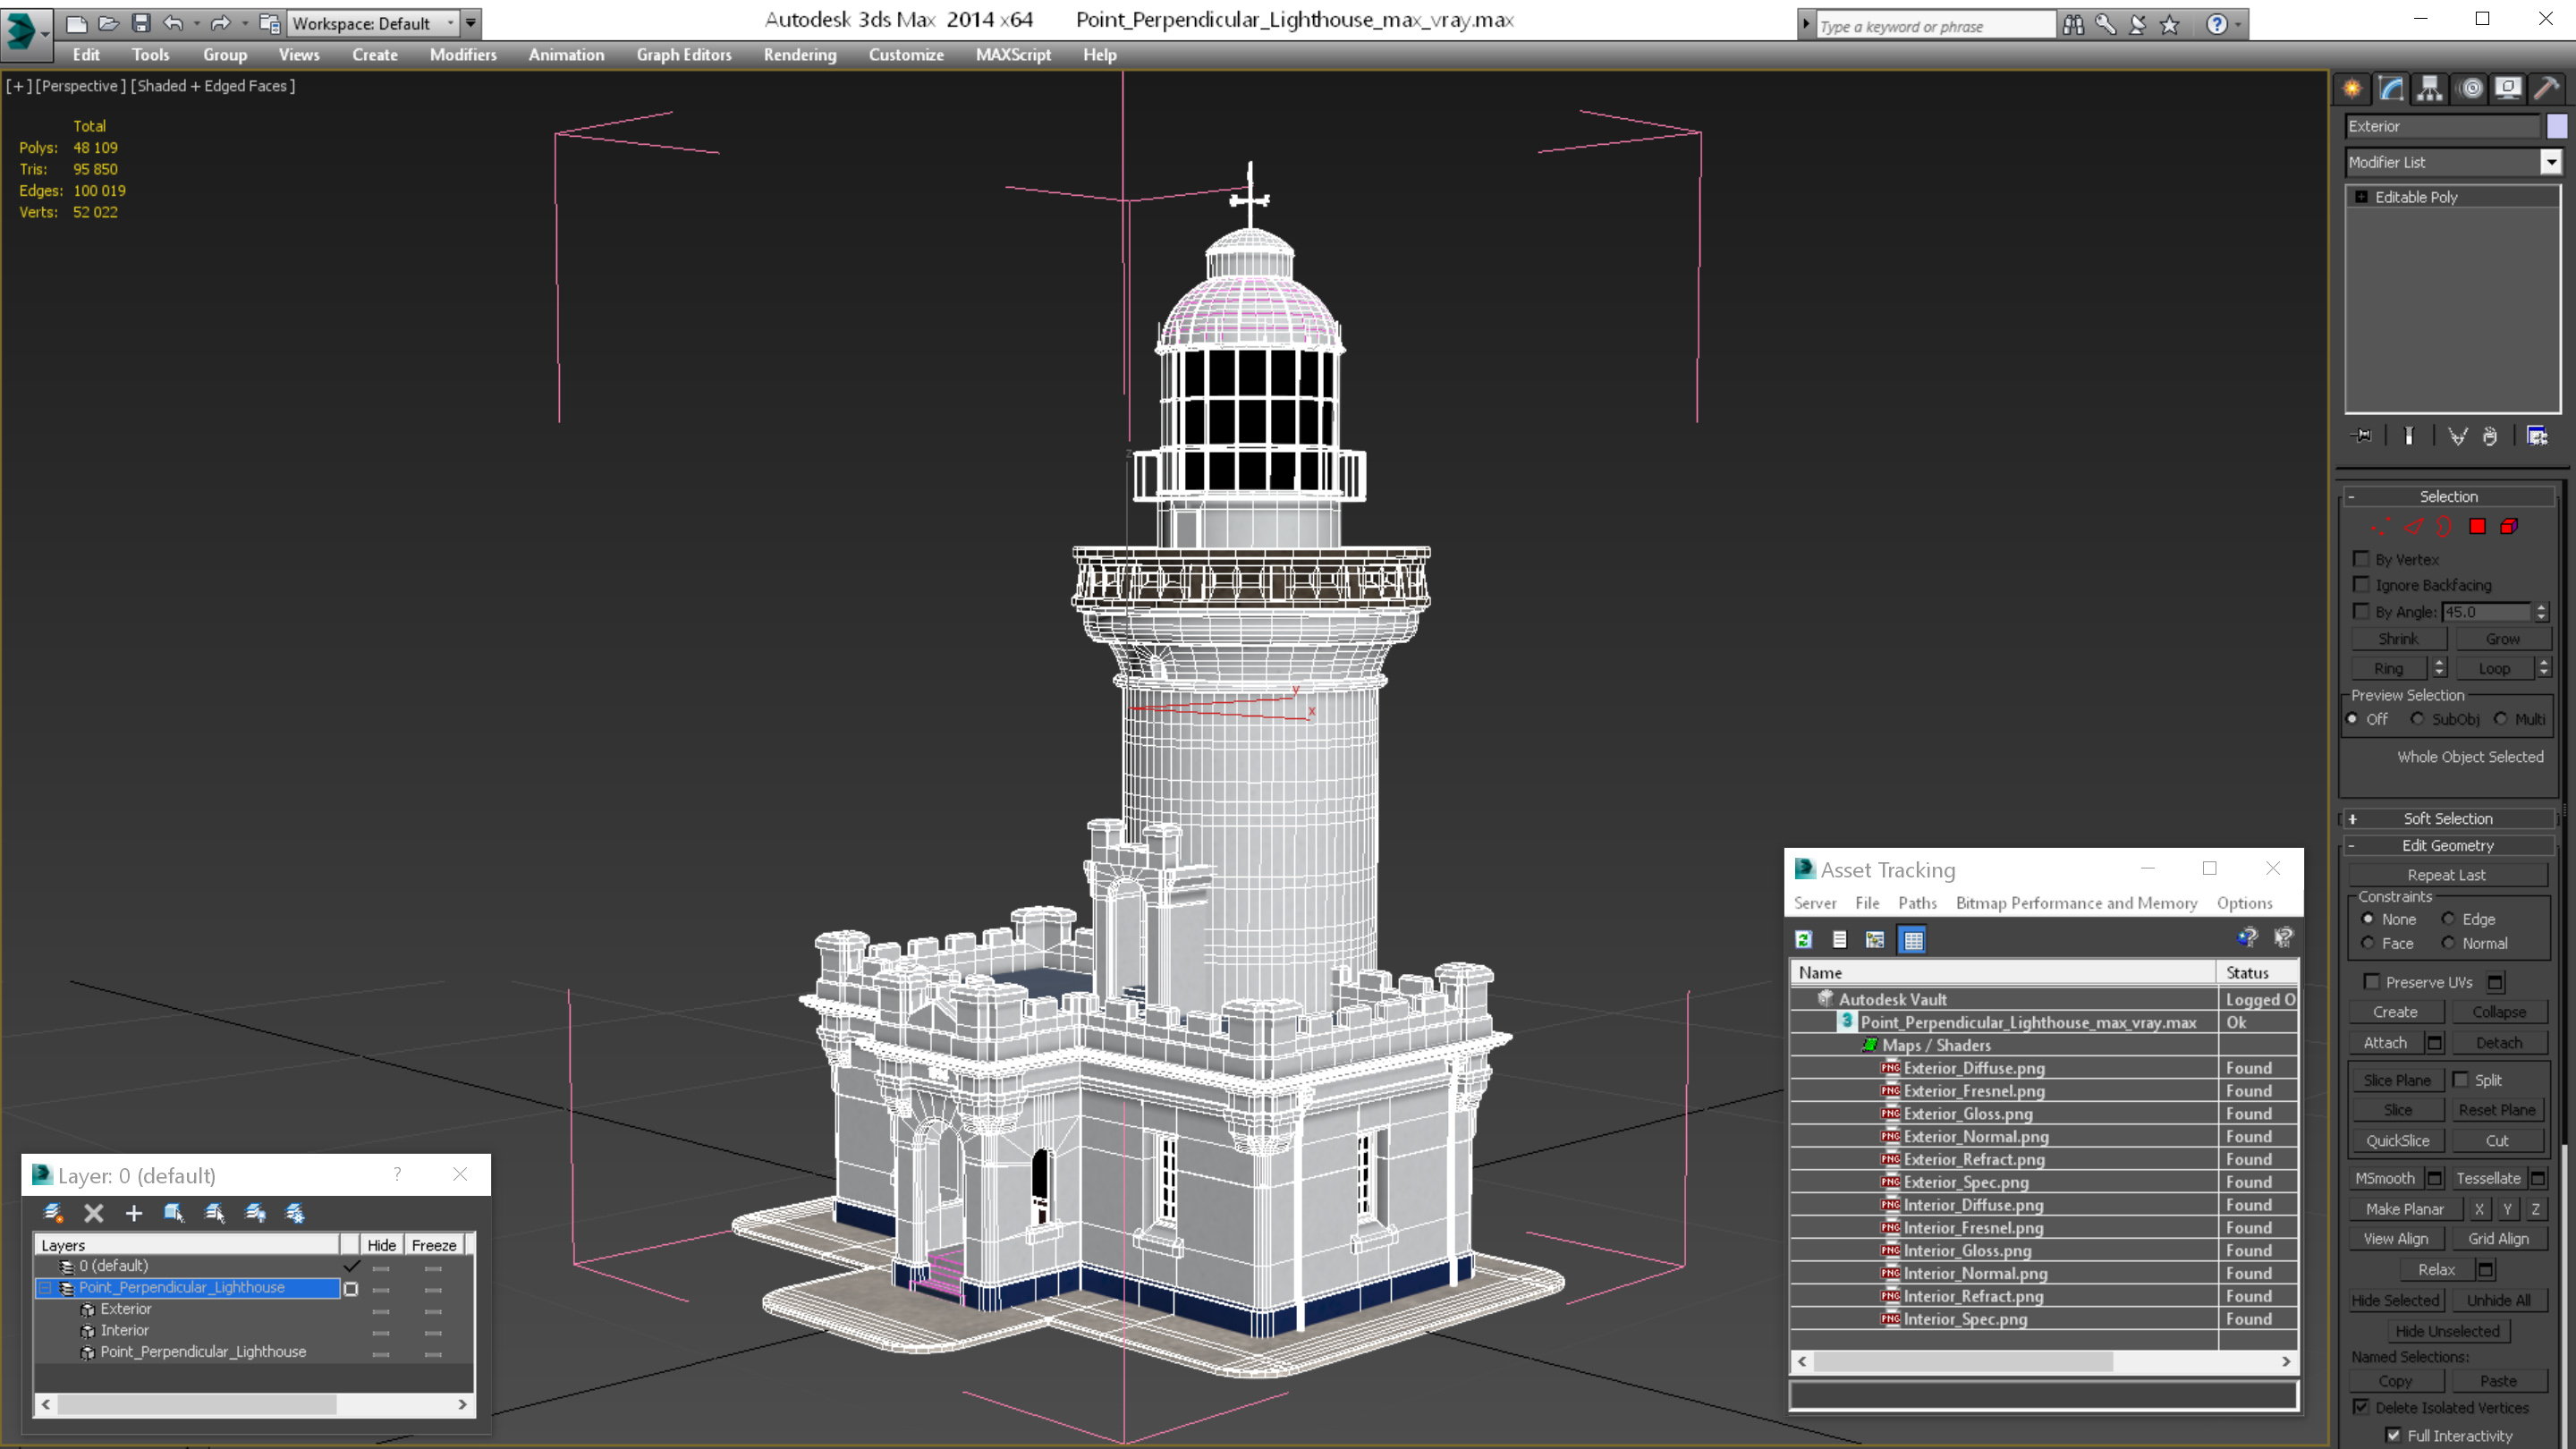2576x1449 pixels.
Task: Click Hide/Unhide All Layers icon
Action: tap(255, 1213)
